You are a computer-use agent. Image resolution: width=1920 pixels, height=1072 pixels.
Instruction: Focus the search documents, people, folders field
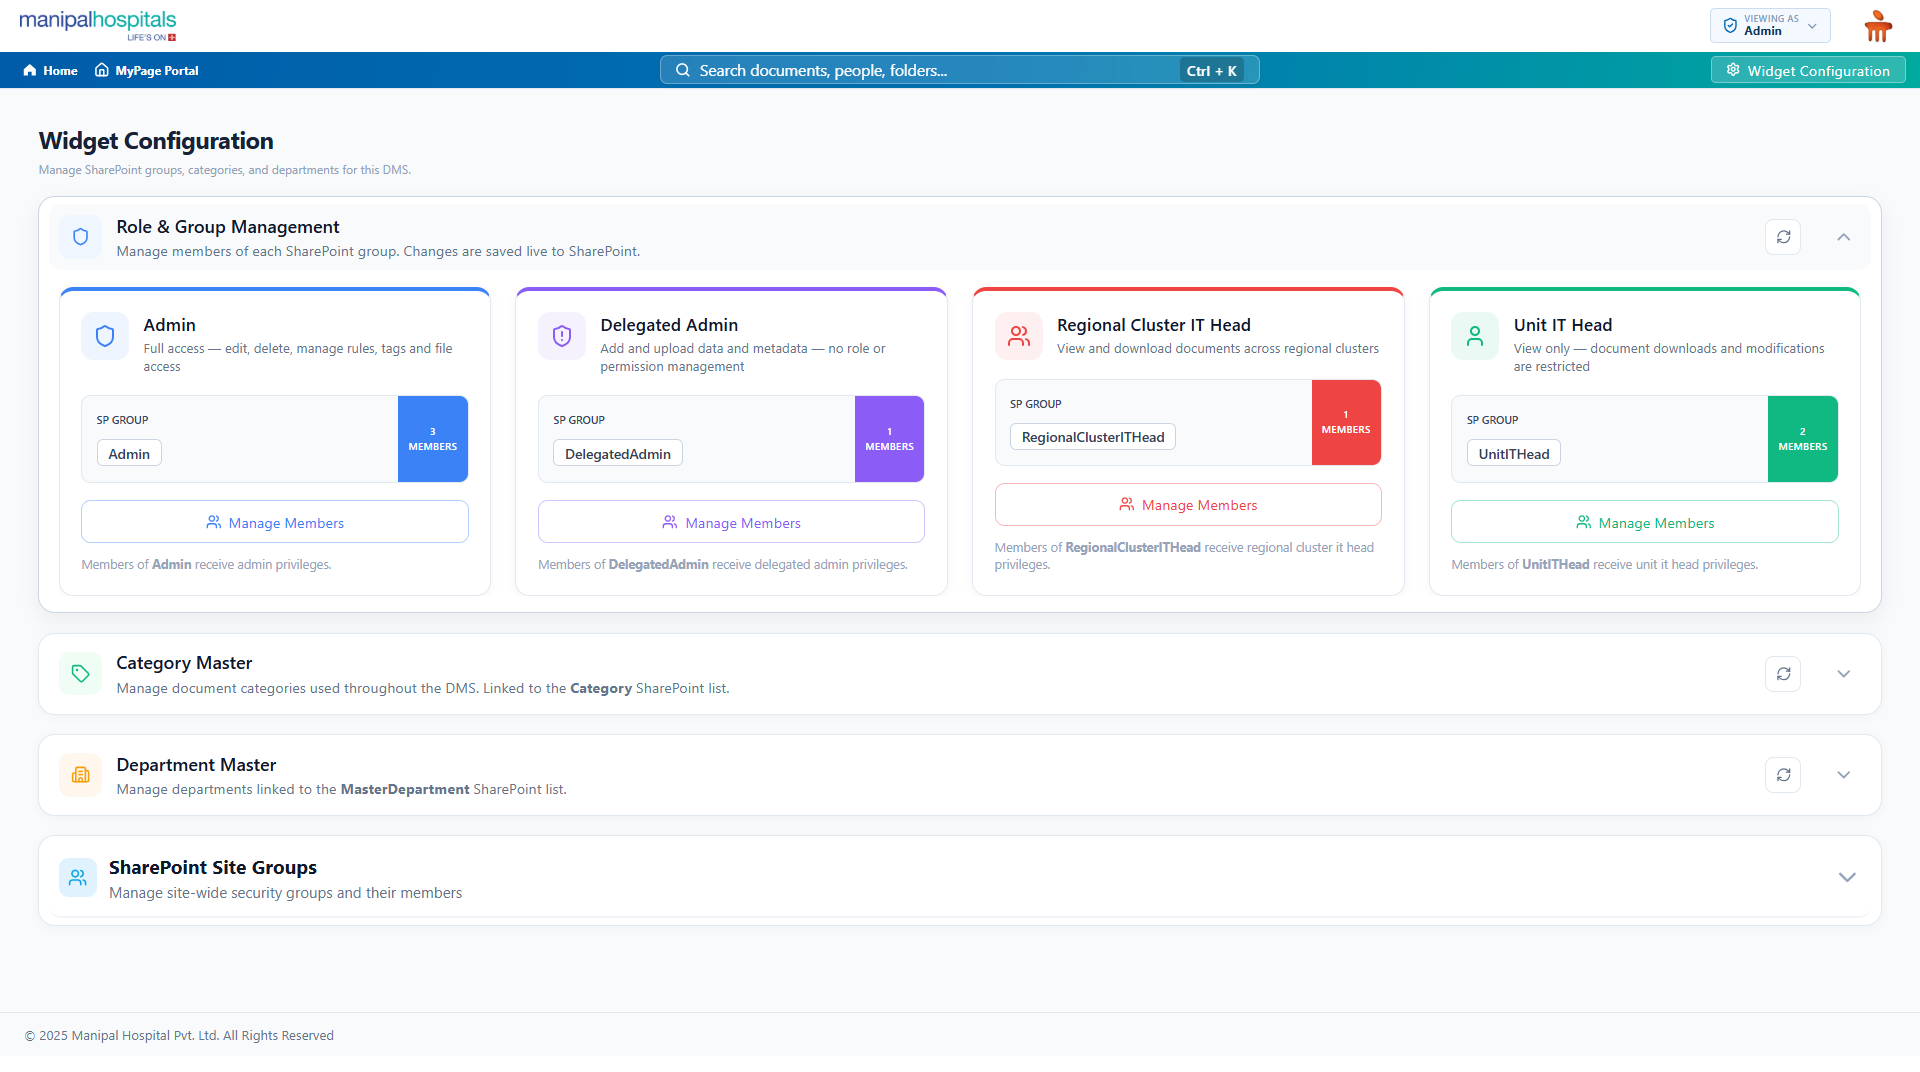959,70
